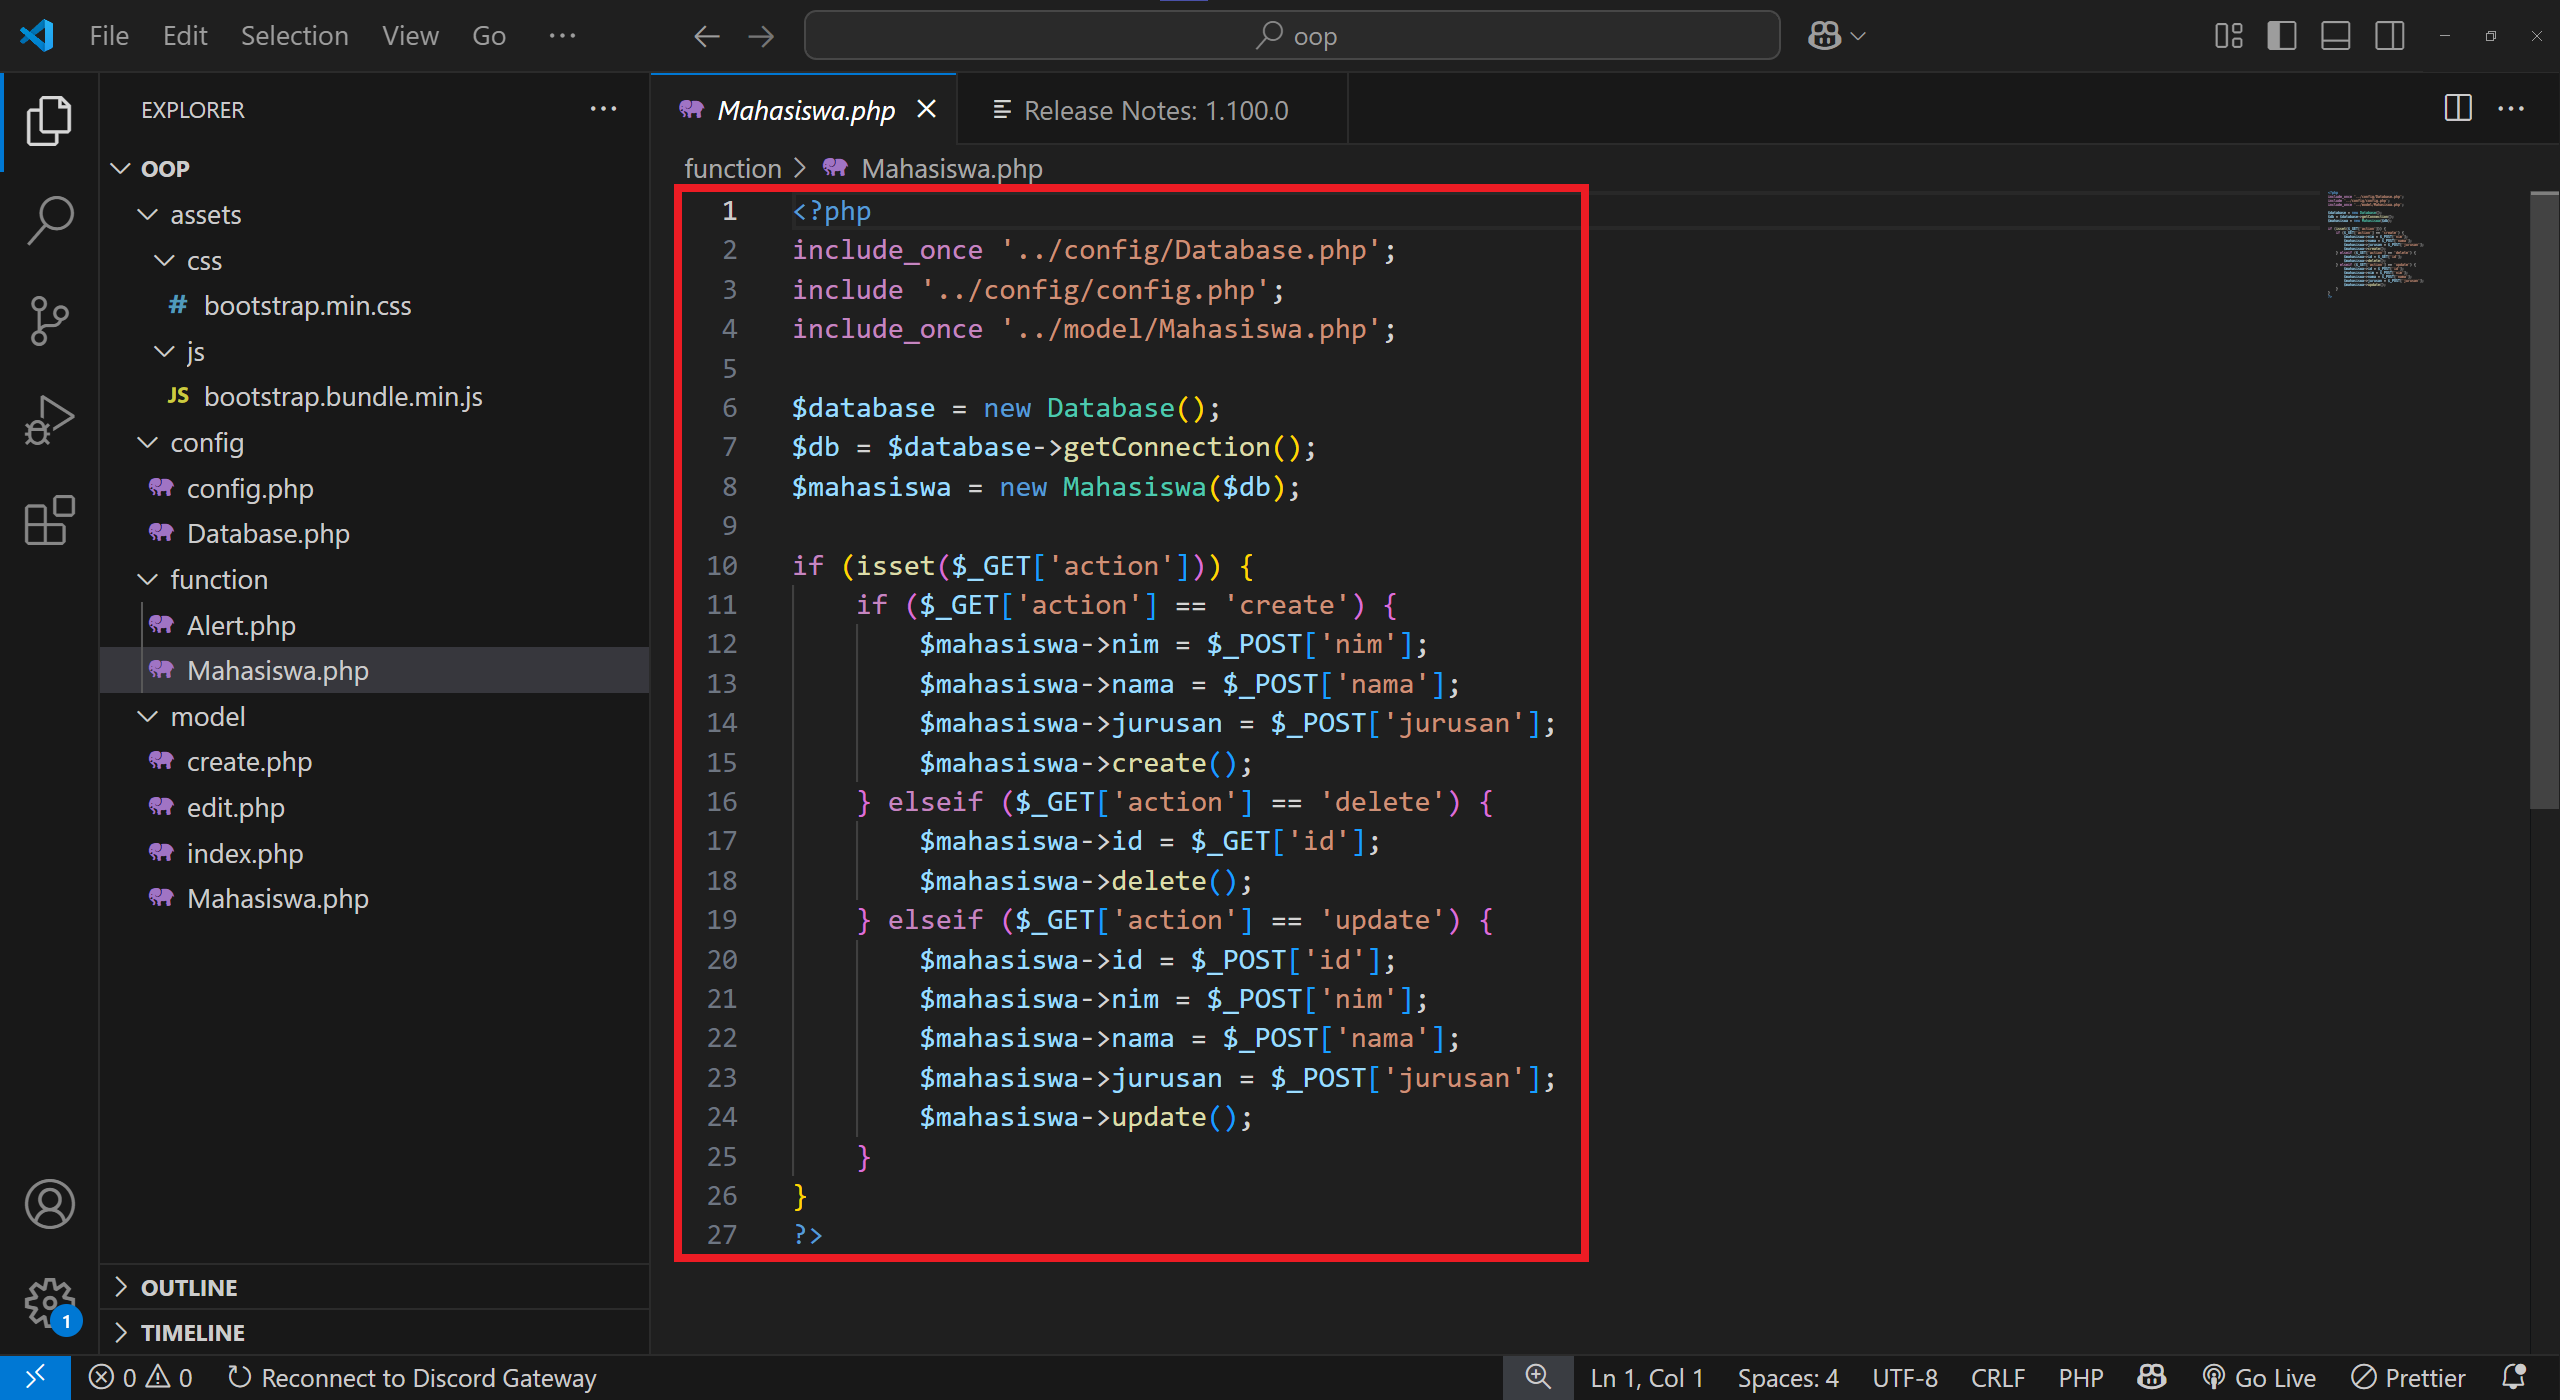Select the Source Control icon

(47, 320)
